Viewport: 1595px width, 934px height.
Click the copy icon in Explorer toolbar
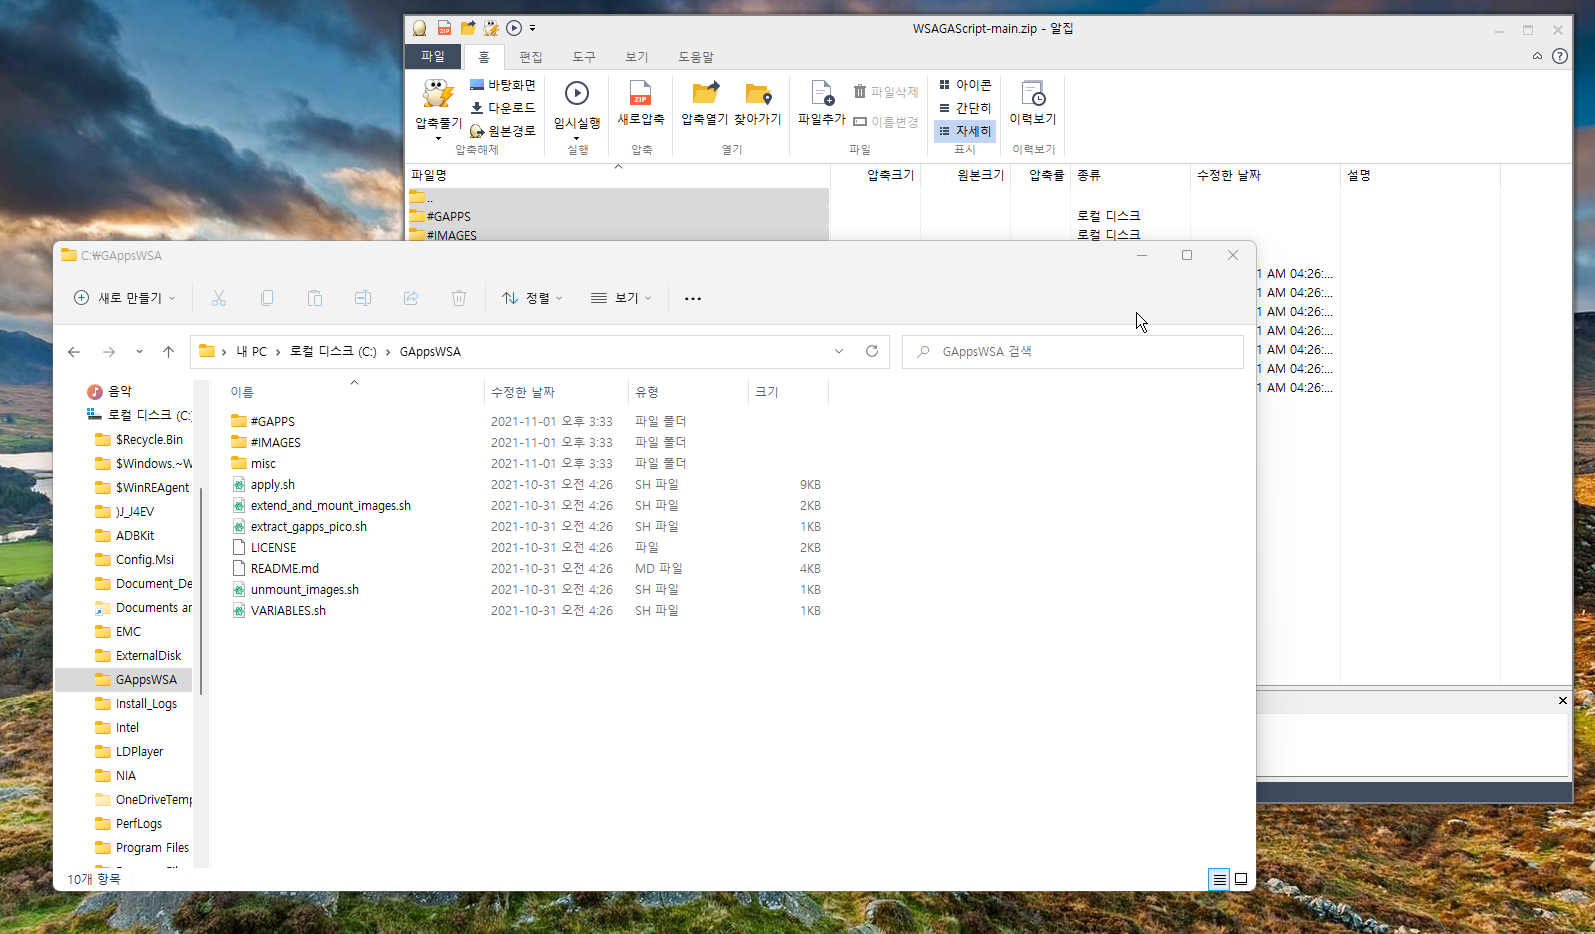[x=267, y=298]
